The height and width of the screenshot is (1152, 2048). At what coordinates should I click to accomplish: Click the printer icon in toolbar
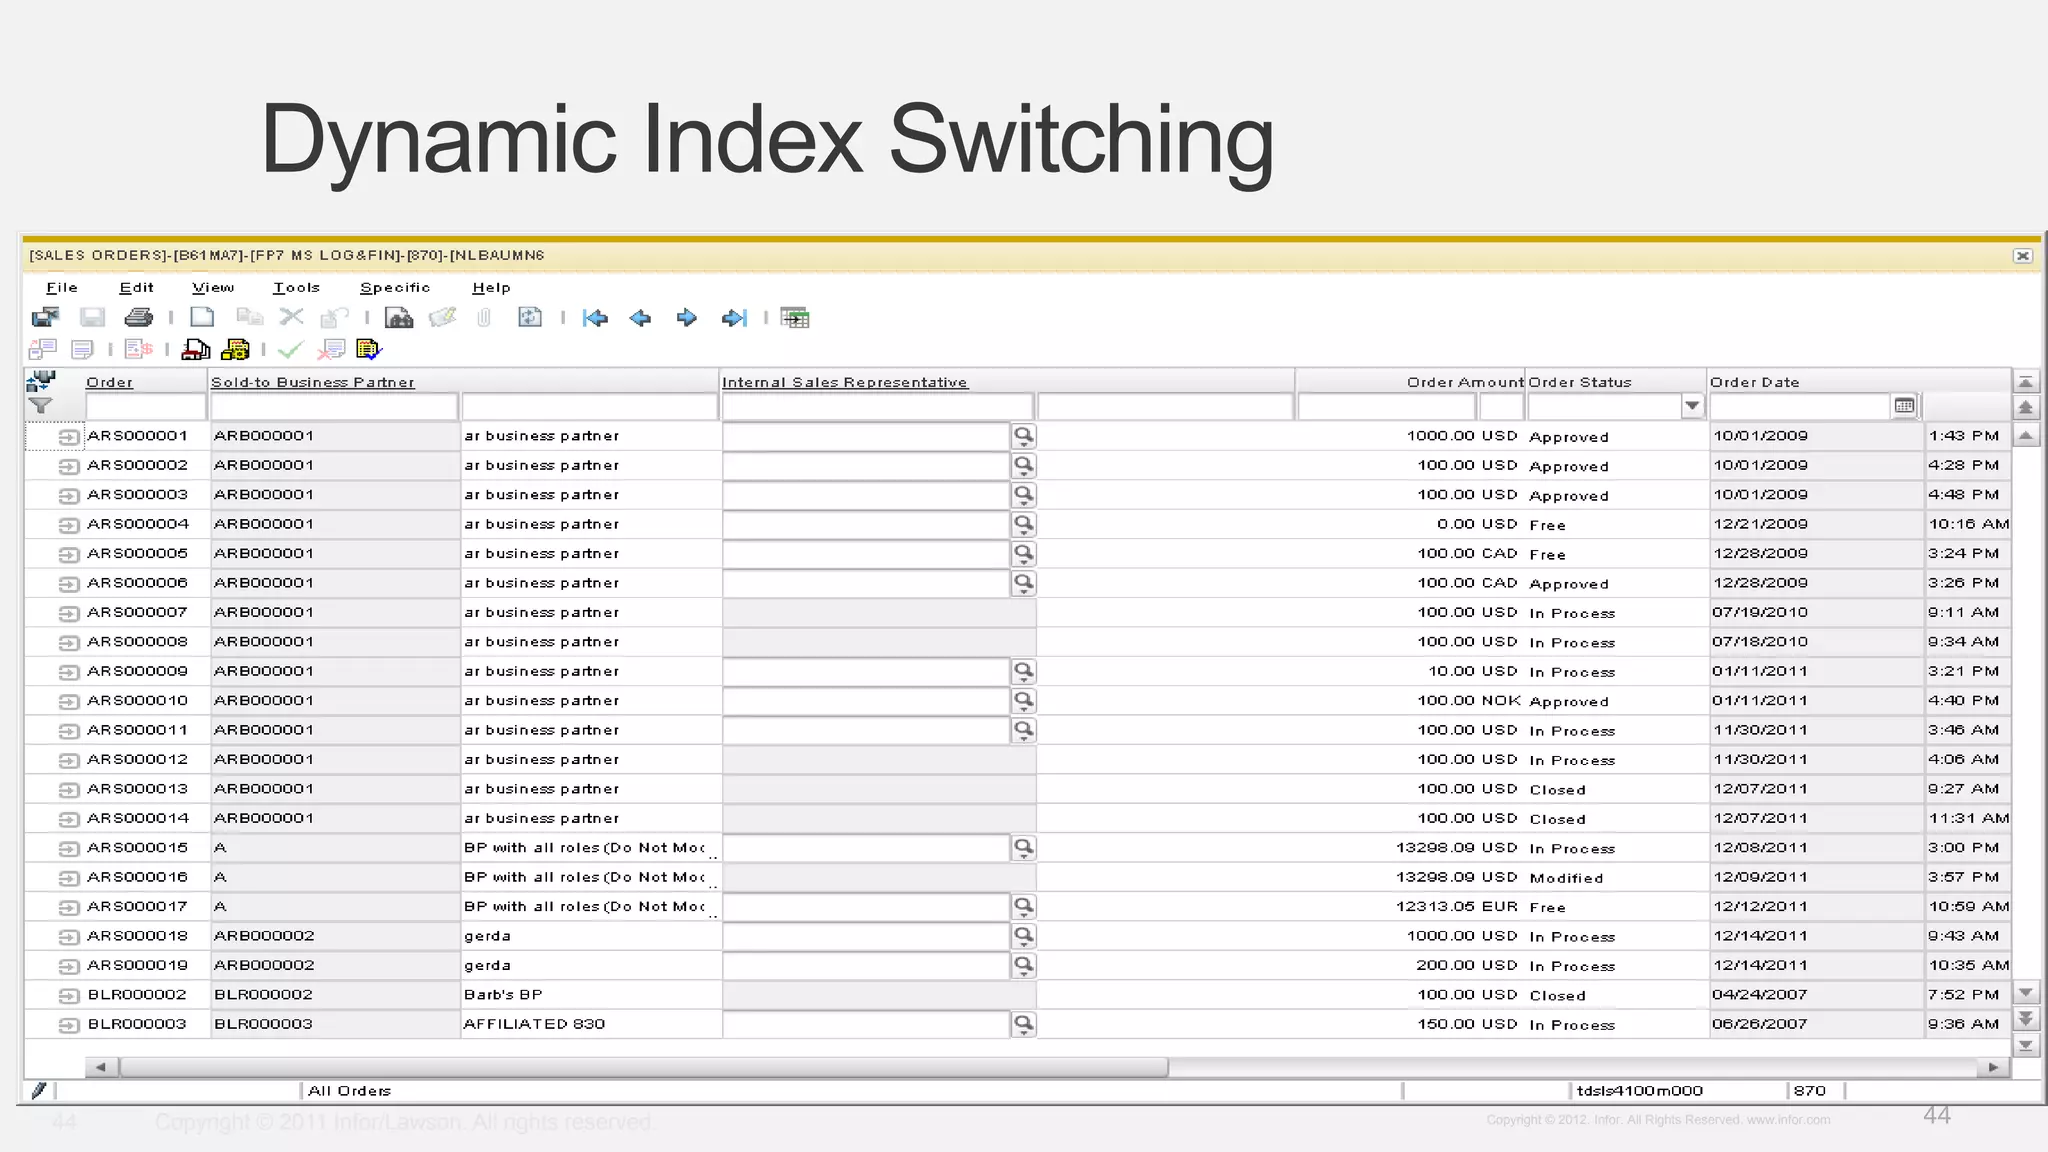(138, 318)
